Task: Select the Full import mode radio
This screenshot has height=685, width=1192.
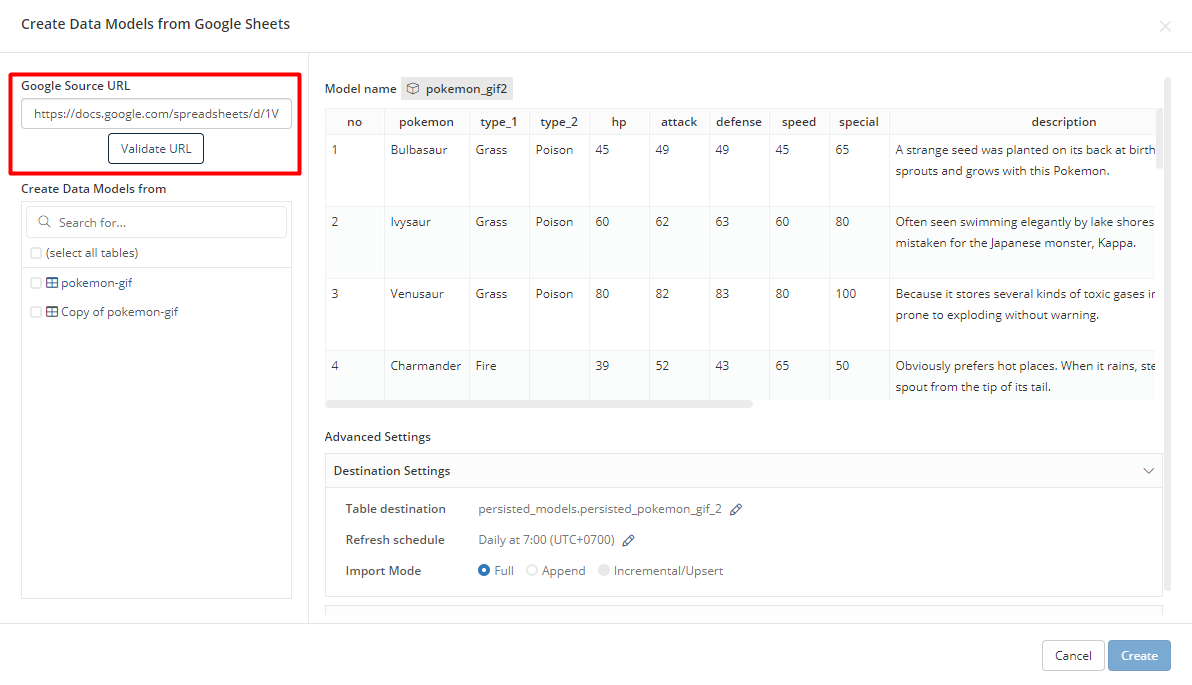Action: coord(483,570)
